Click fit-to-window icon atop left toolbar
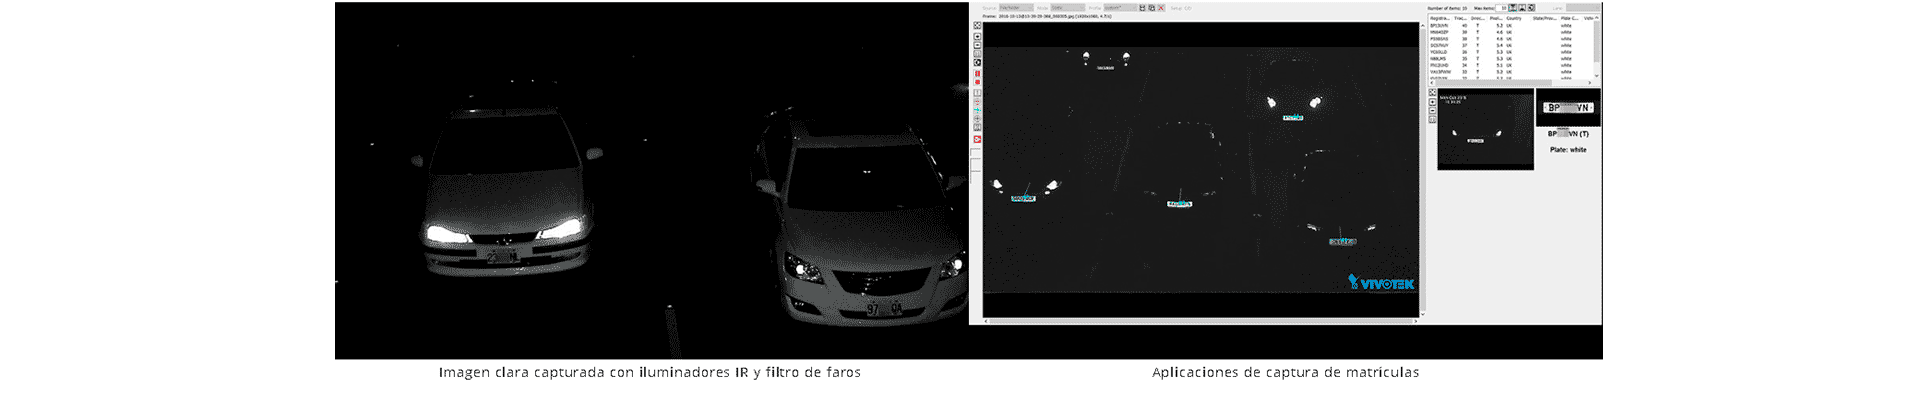This screenshot has height=400, width=1920. pos(977,26)
